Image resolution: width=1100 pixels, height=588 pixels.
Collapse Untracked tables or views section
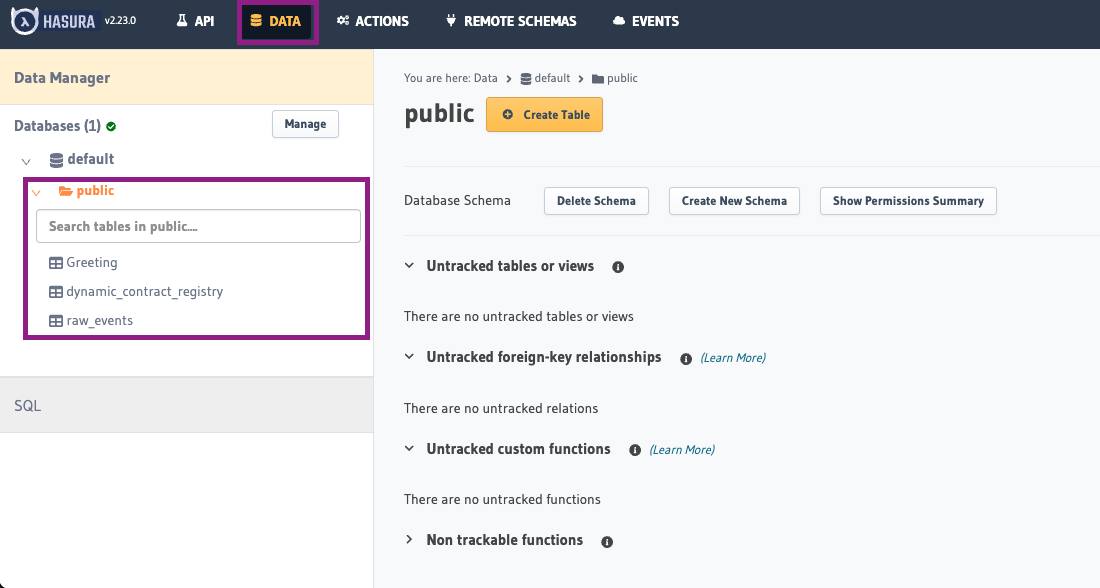click(x=409, y=266)
